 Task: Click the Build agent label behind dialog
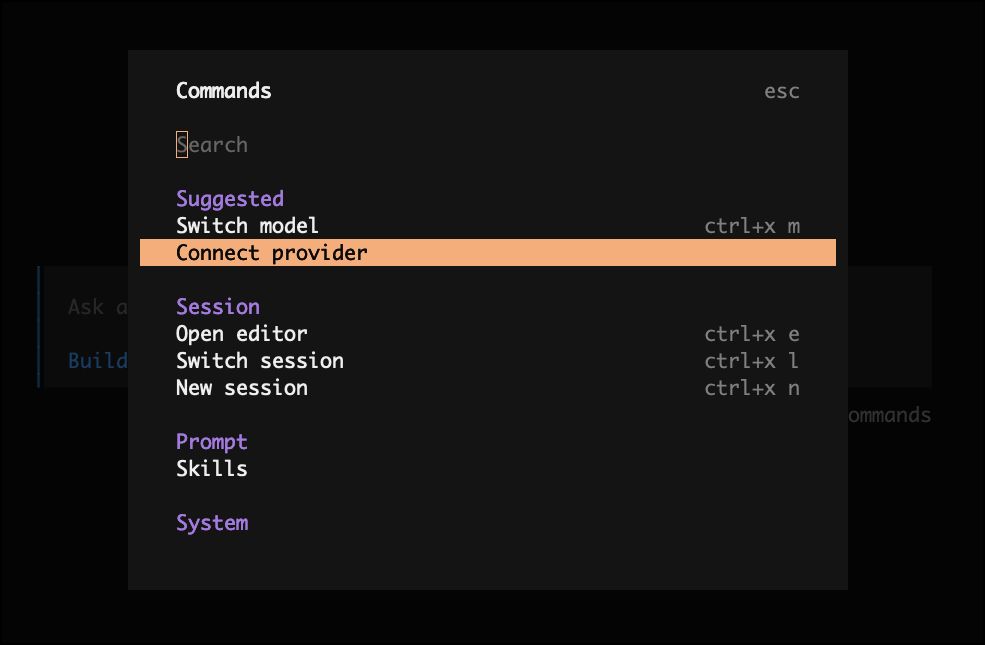(x=97, y=361)
